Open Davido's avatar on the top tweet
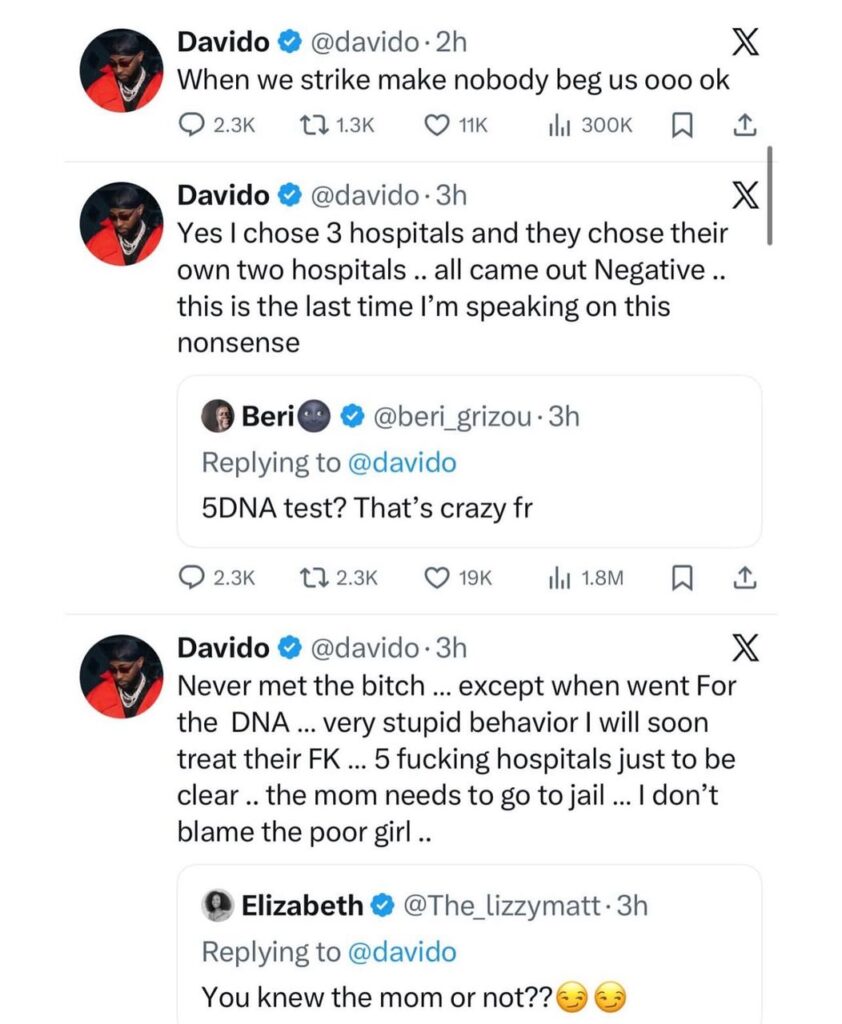The width and height of the screenshot is (842, 1024). 121,69
